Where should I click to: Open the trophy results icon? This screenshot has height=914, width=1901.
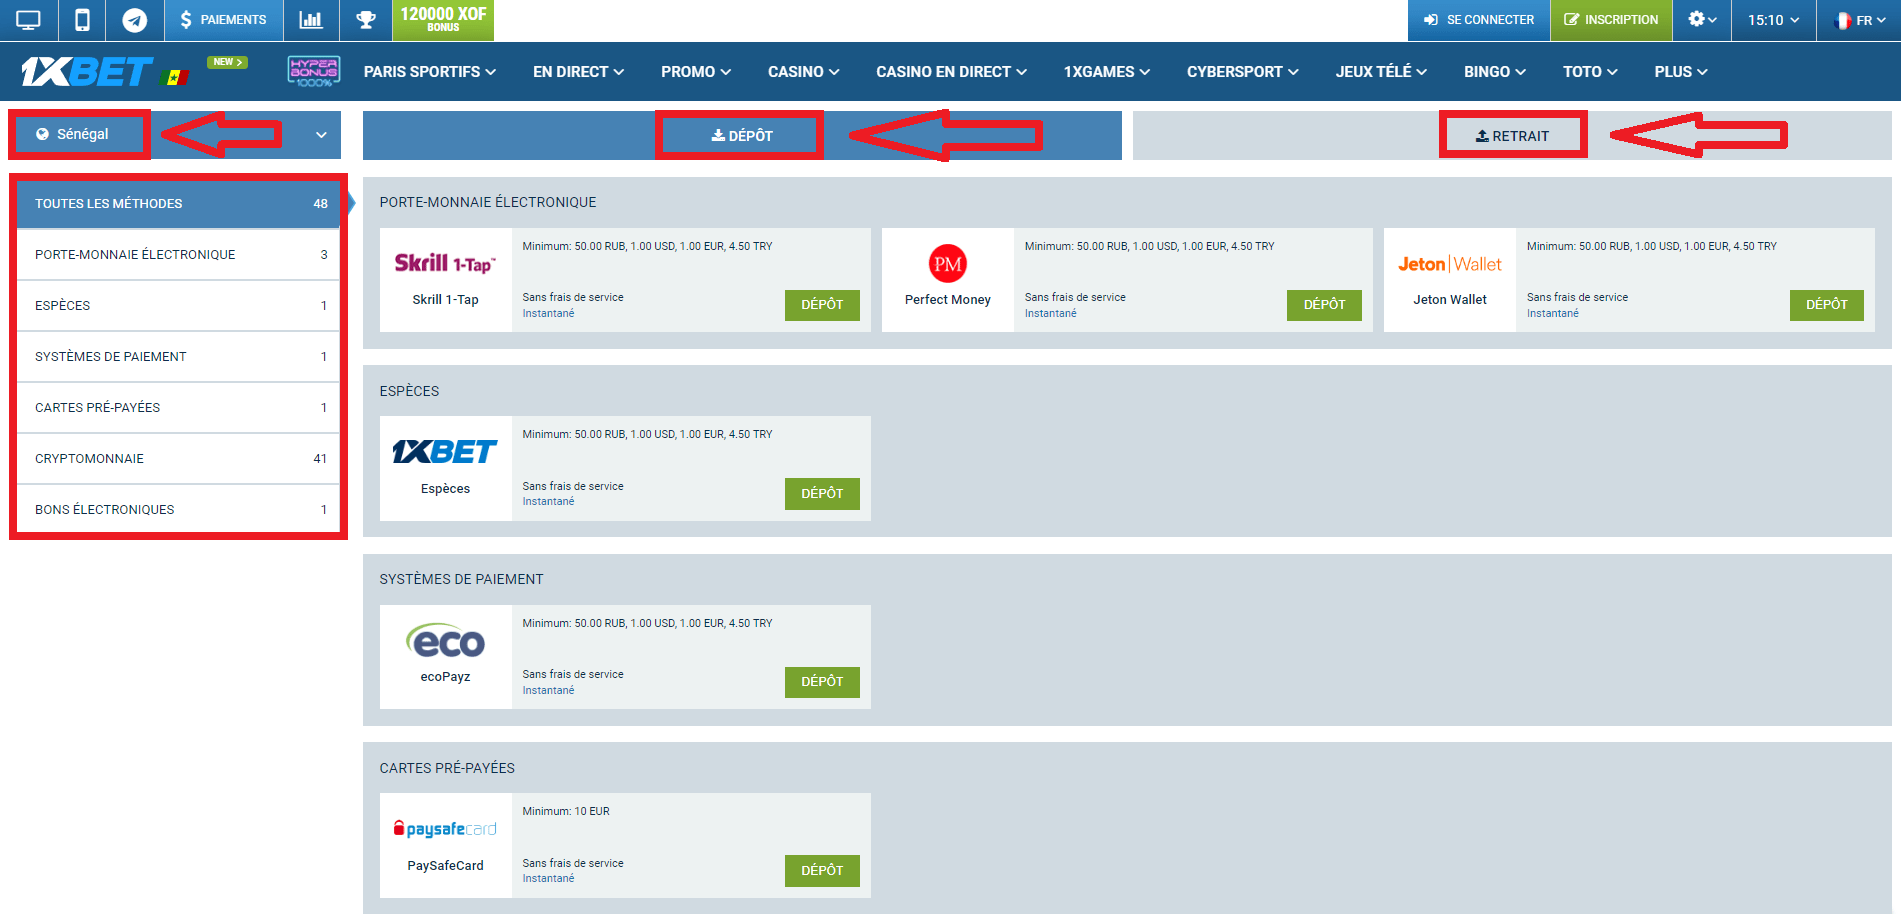pos(366,20)
